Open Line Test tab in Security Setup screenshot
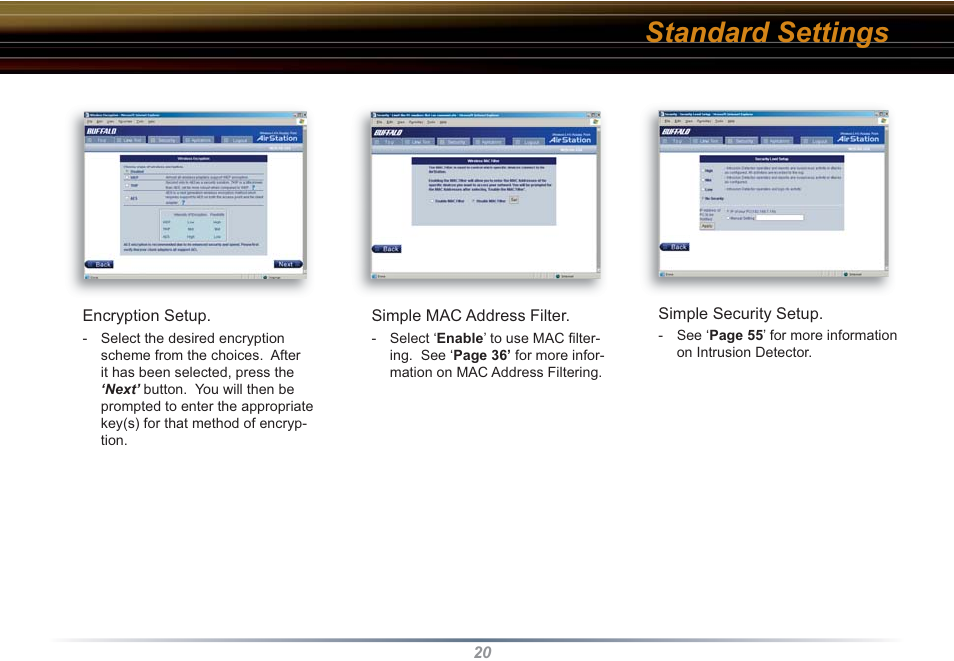 (x=706, y=141)
